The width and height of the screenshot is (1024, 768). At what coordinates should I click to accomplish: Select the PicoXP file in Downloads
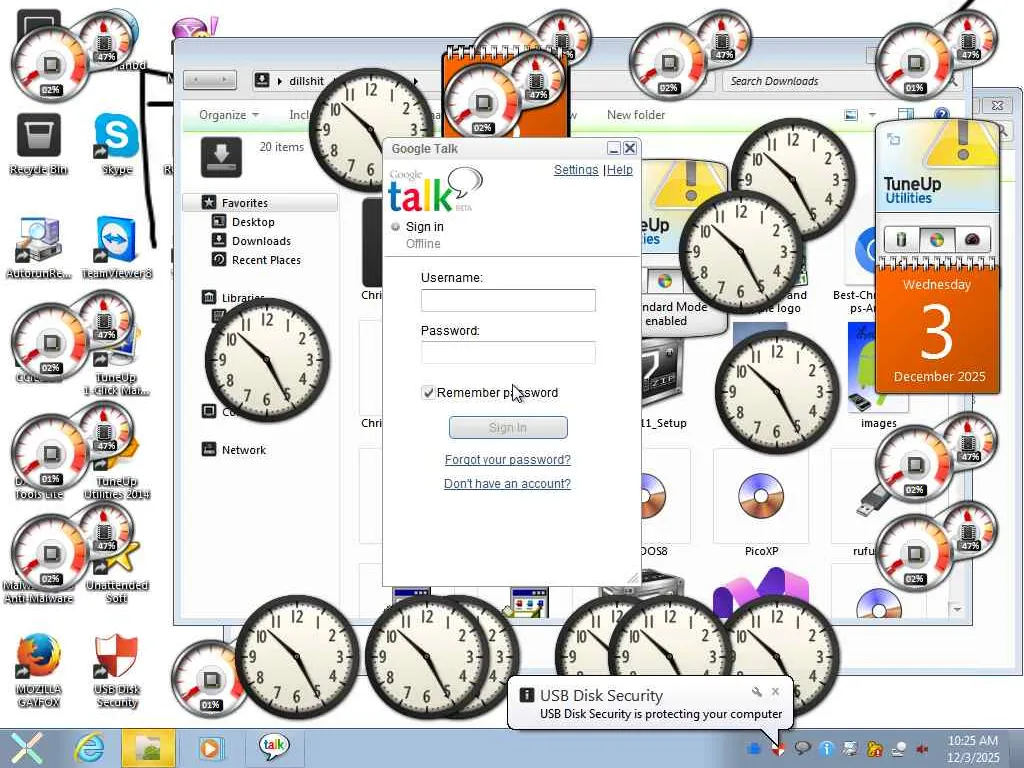click(x=761, y=504)
